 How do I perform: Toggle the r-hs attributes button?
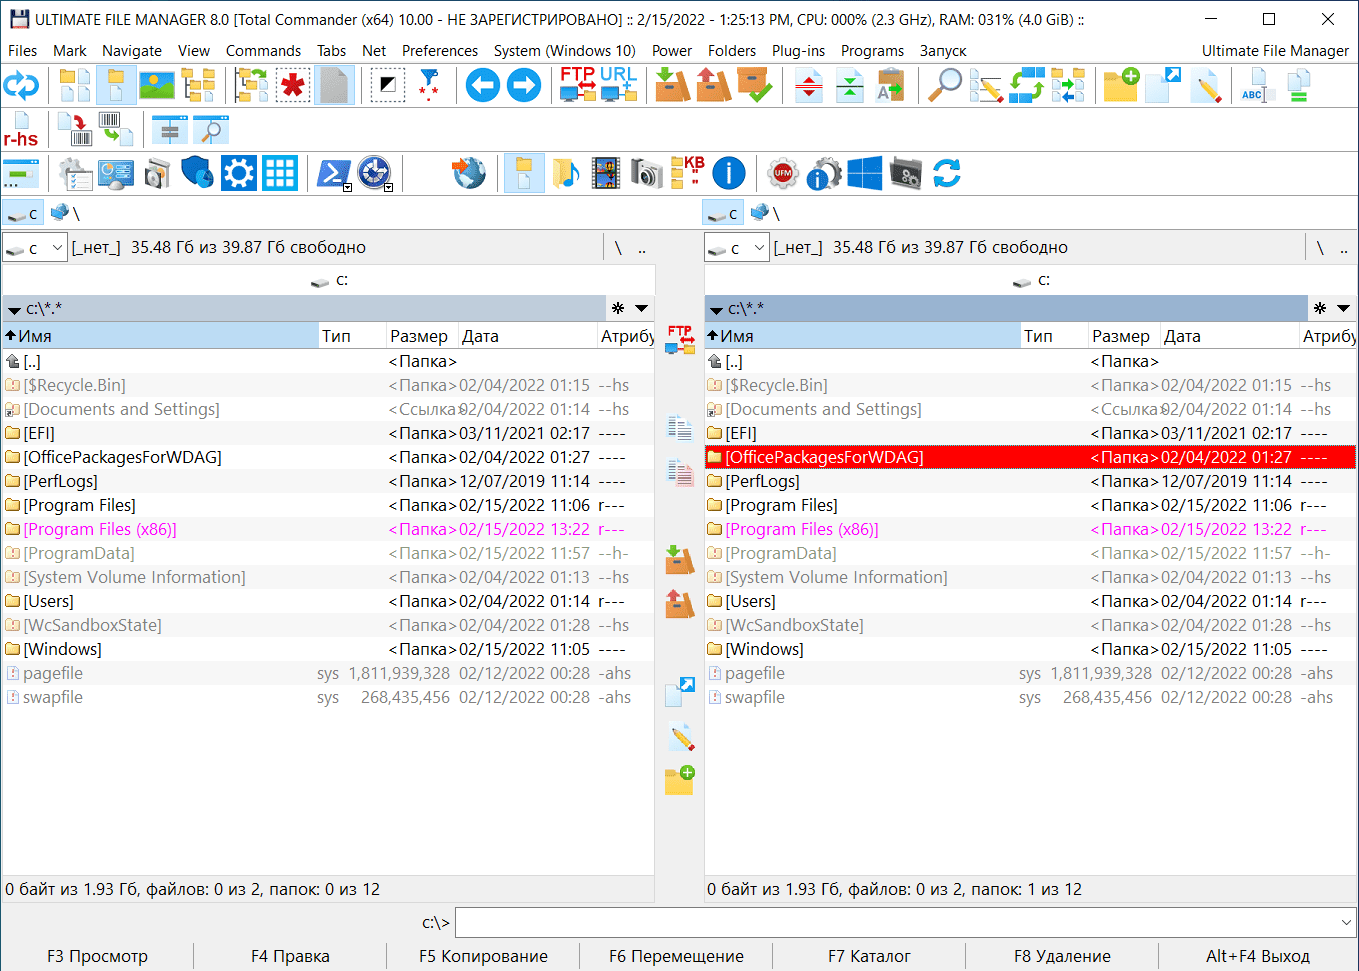coord(21,130)
